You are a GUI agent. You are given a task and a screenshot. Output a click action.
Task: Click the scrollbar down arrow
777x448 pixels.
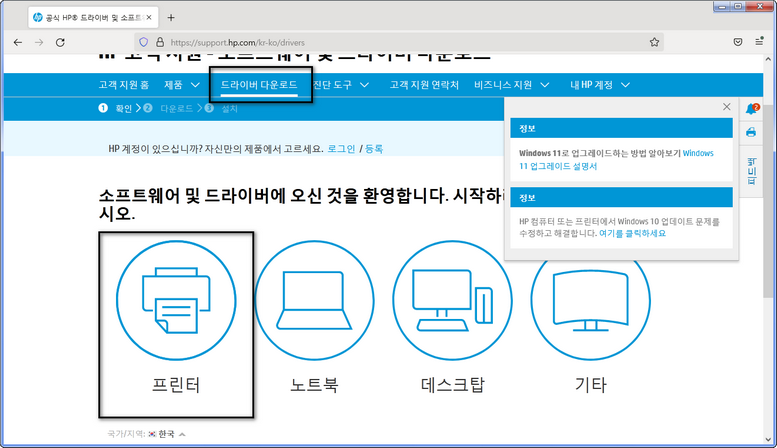pos(769,439)
